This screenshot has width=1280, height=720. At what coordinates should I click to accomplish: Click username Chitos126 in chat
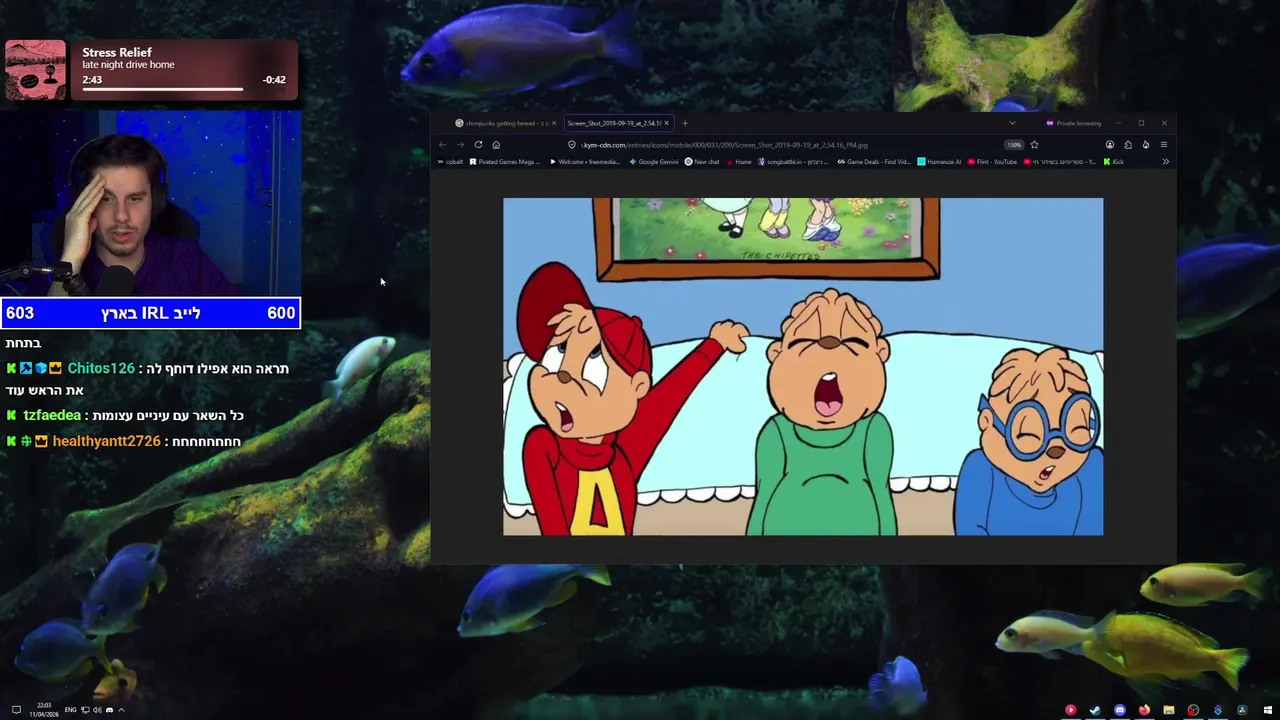click(101, 368)
